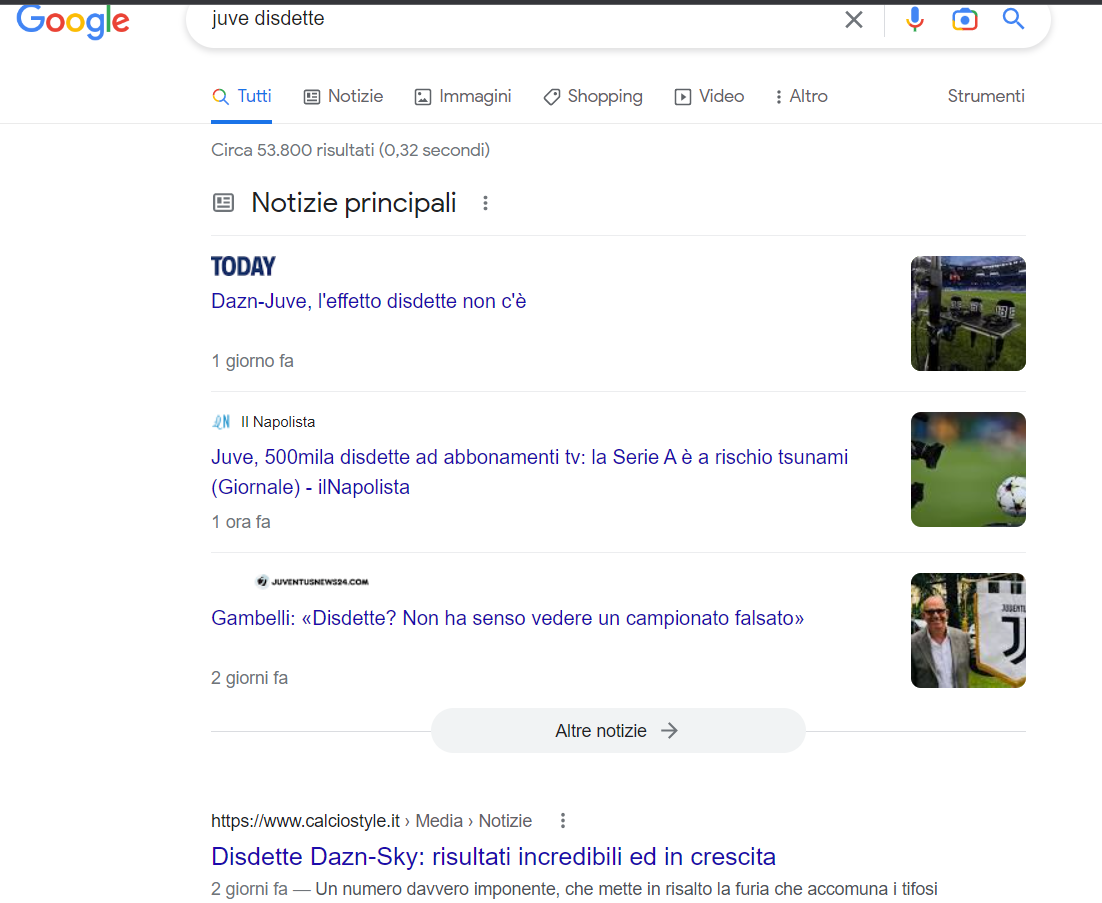The height and width of the screenshot is (903, 1102).
Task: Open Notizie principali three-dot options
Action: coord(485,203)
